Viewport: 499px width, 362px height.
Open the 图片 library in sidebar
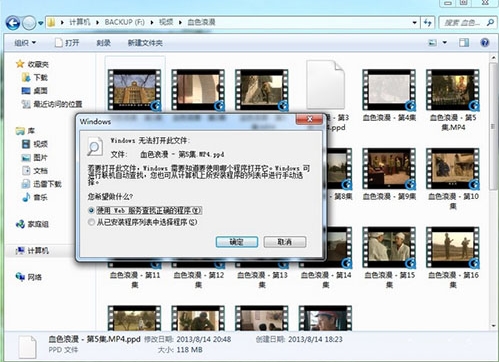coord(35,157)
